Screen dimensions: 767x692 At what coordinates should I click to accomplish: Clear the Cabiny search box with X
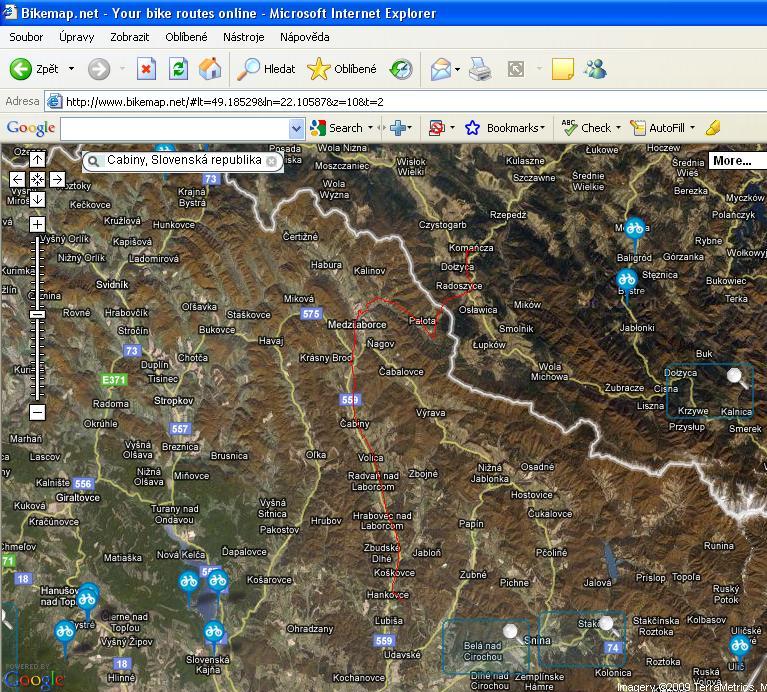(x=271, y=161)
